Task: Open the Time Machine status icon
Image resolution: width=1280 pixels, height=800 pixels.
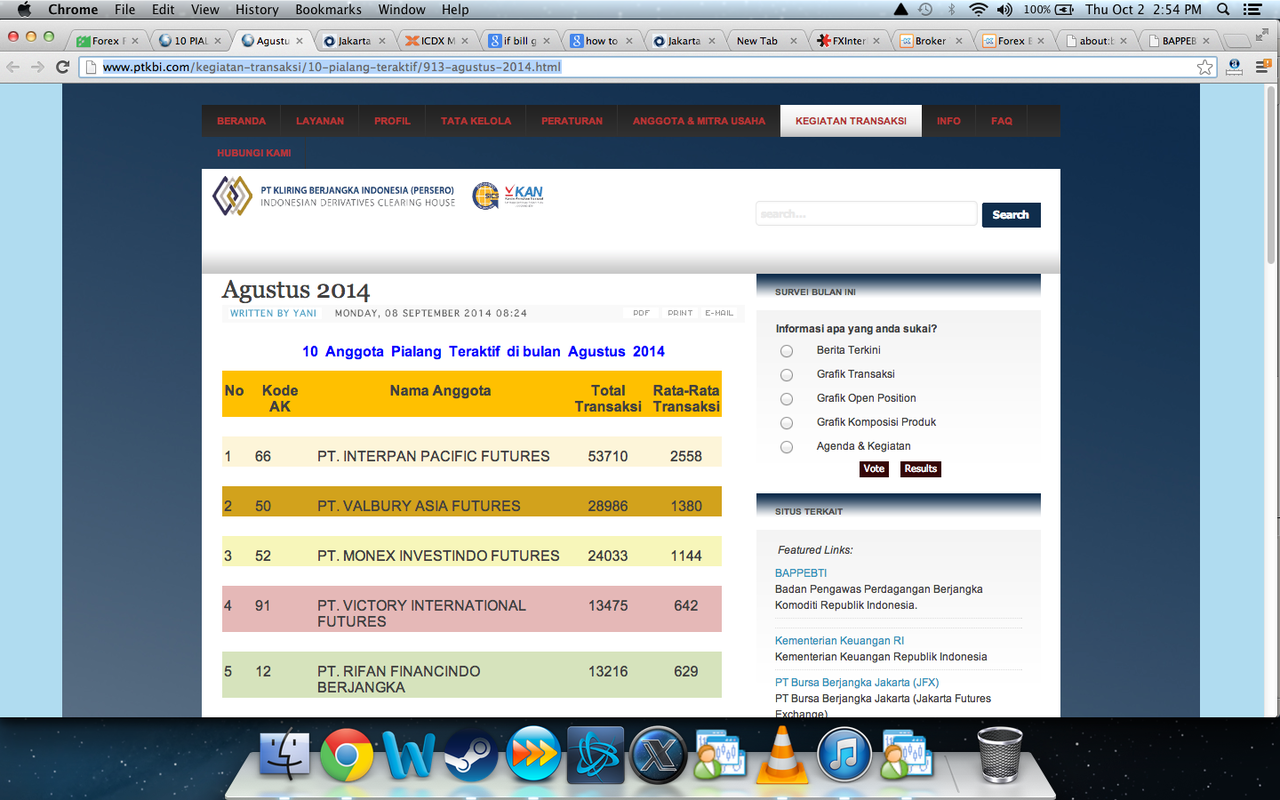Action: tap(925, 9)
